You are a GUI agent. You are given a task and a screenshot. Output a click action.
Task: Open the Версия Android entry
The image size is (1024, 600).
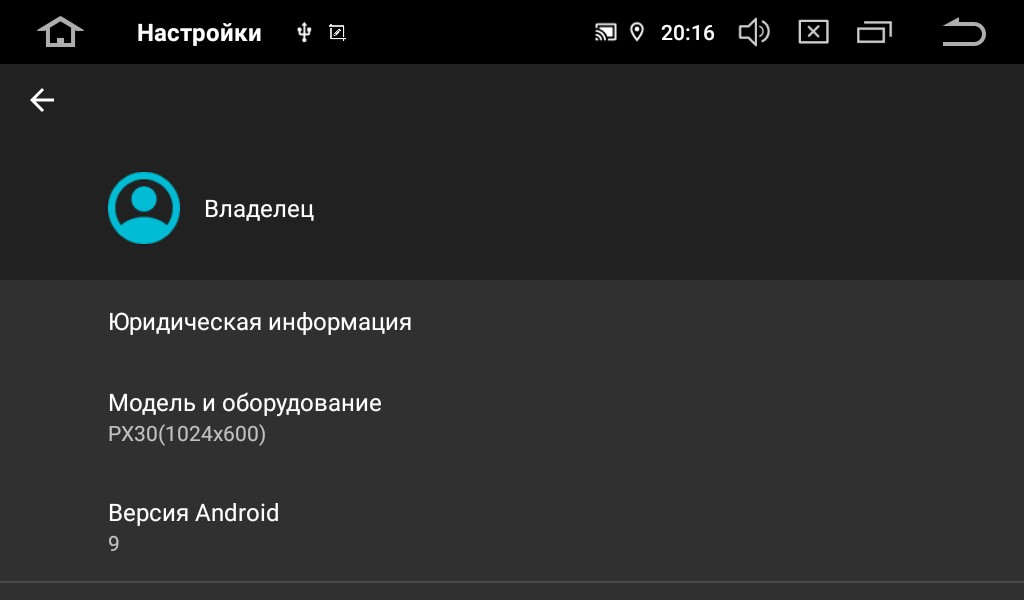pyautogui.click(x=512, y=527)
